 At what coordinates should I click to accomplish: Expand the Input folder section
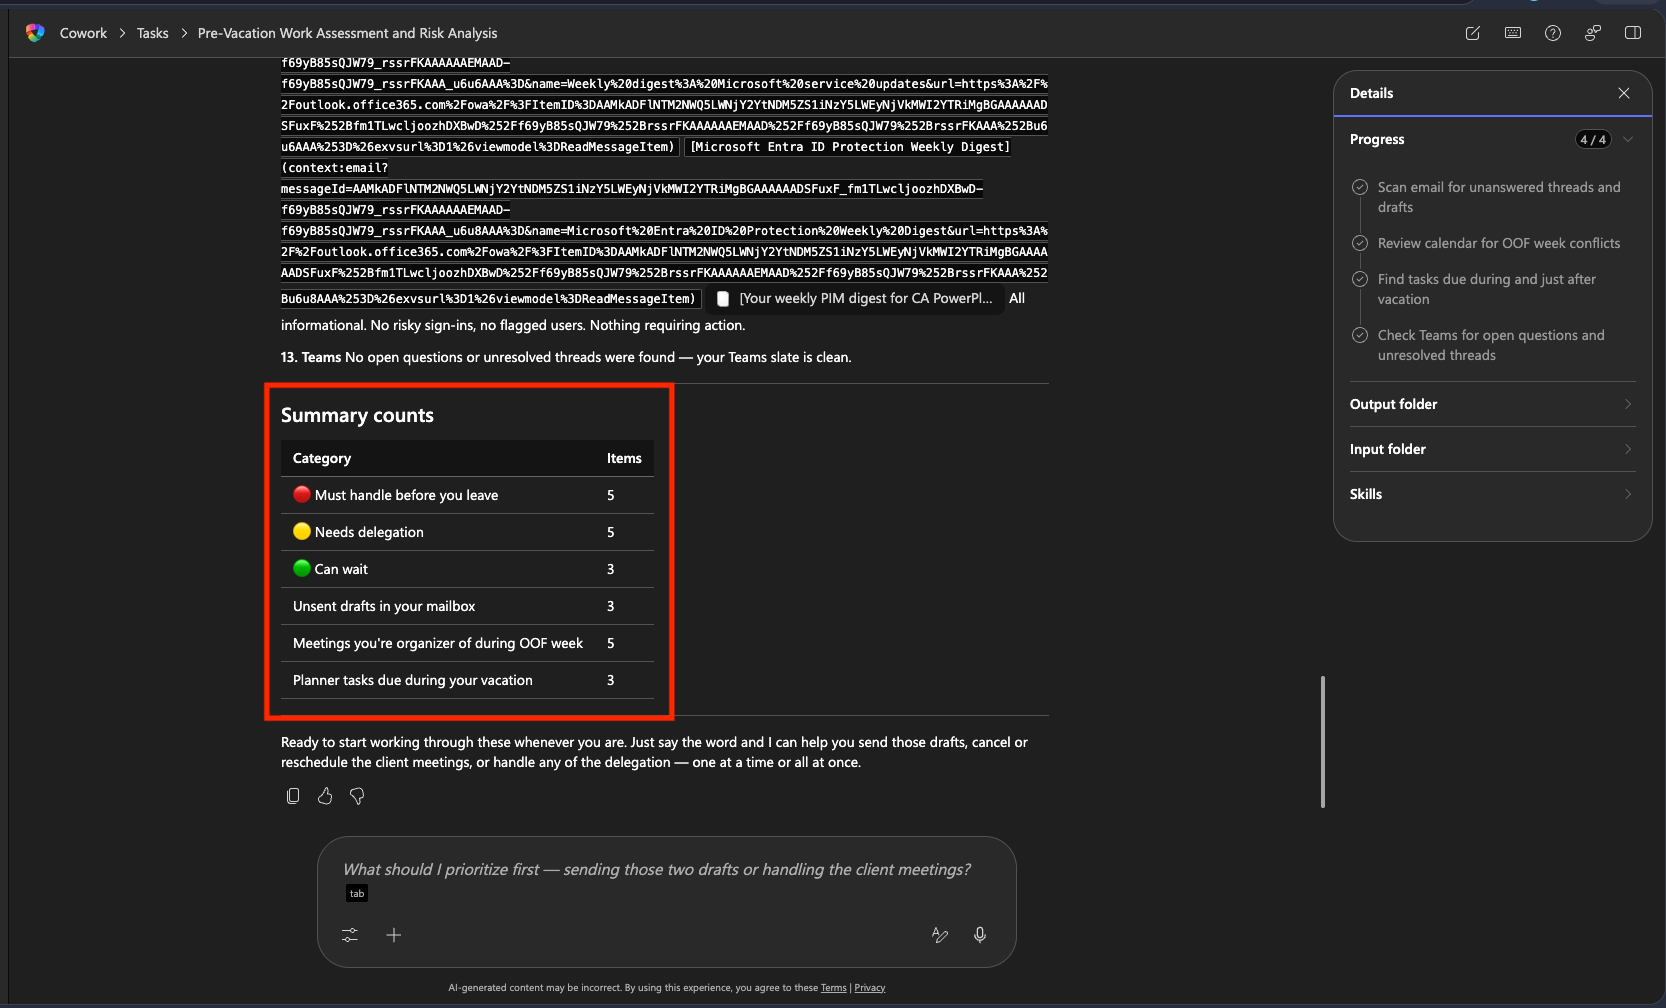click(1627, 449)
